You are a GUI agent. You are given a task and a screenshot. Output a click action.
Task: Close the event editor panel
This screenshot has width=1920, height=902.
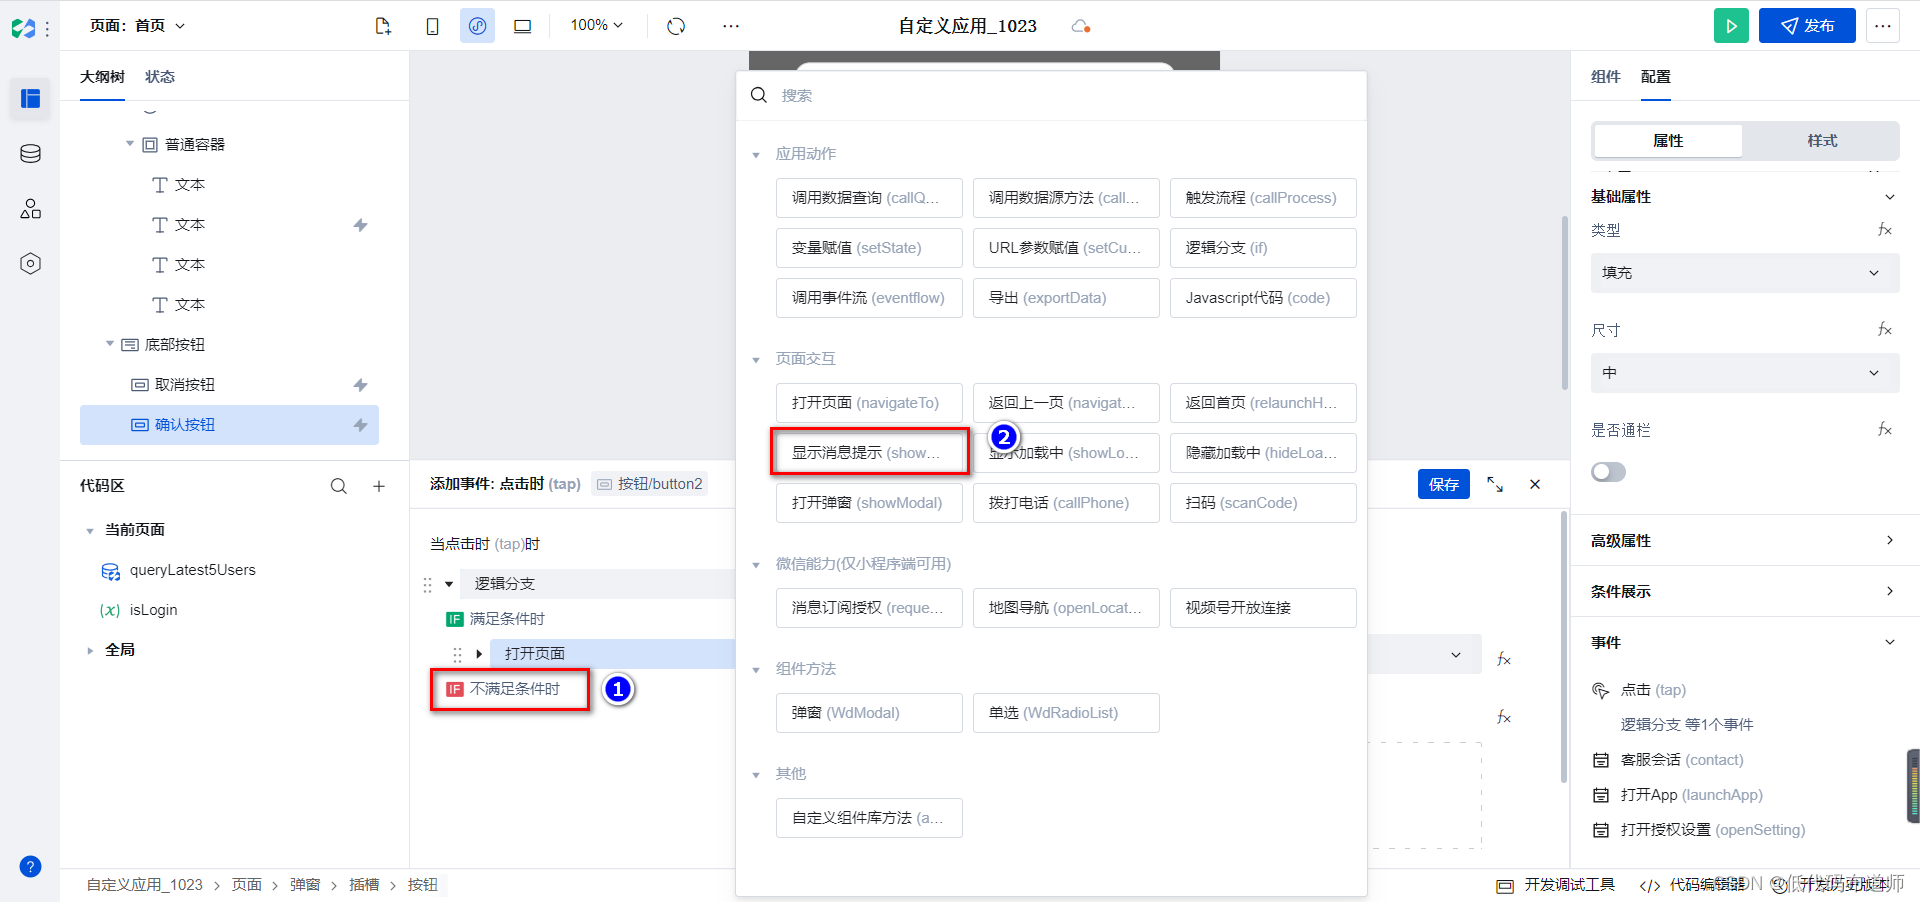coord(1535,484)
